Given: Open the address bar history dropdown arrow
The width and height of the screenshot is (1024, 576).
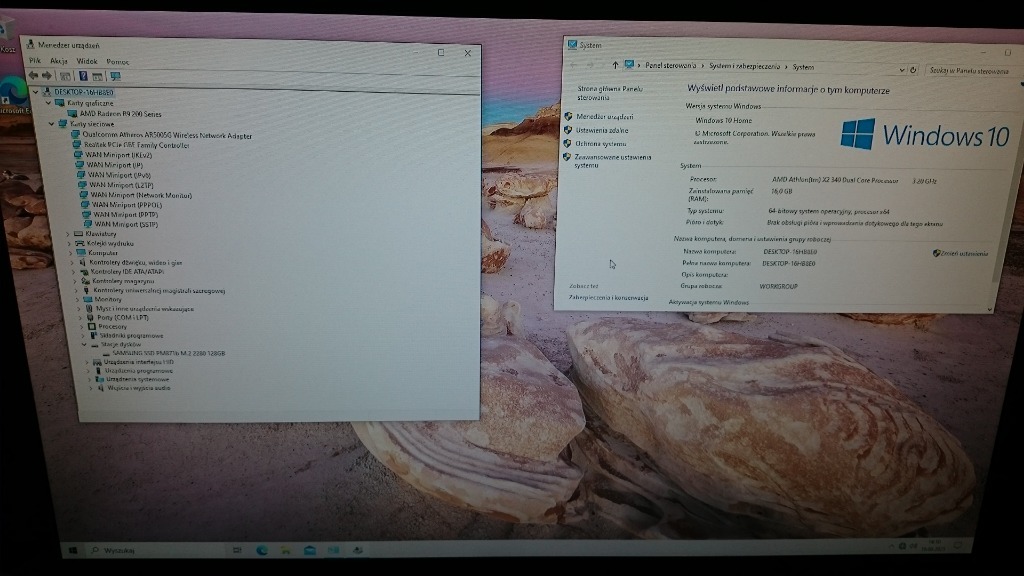Looking at the screenshot, I should [x=901, y=70].
